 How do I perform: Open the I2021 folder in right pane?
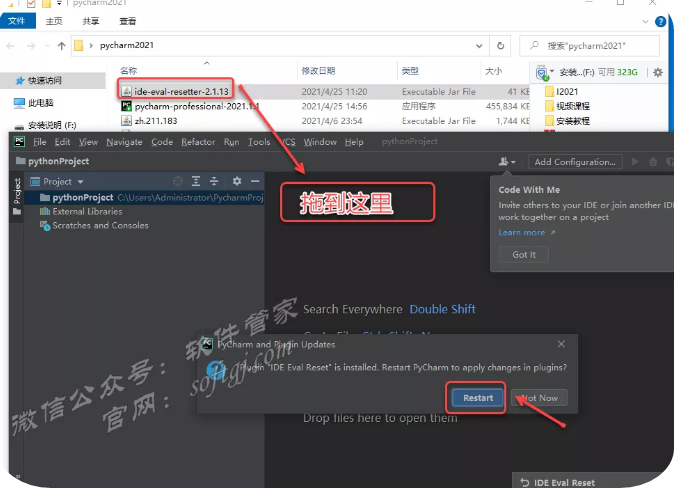pos(567,92)
